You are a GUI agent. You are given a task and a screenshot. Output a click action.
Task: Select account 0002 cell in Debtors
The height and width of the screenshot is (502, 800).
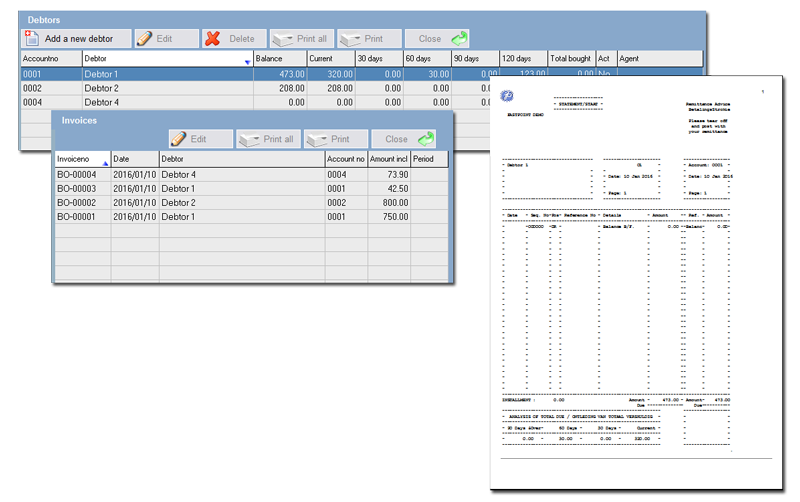tap(51, 88)
